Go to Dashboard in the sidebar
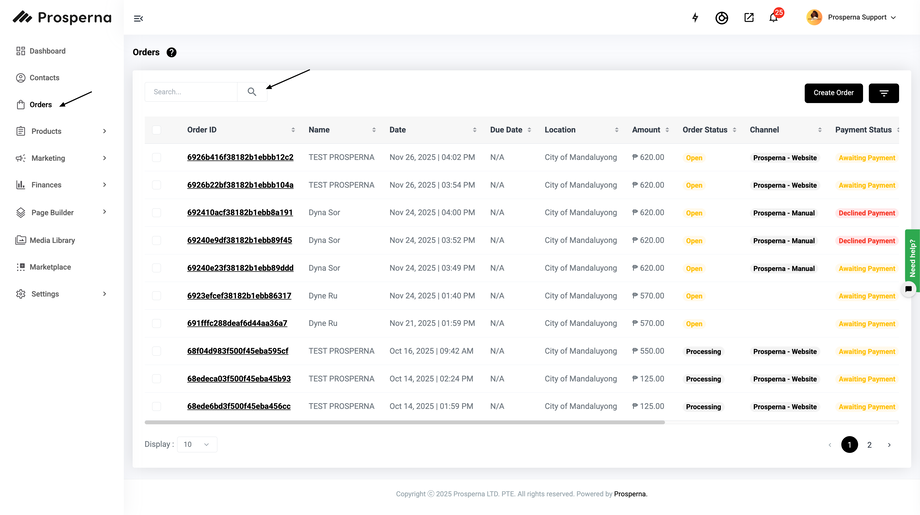This screenshot has width=920, height=515. pyautogui.click(x=47, y=51)
